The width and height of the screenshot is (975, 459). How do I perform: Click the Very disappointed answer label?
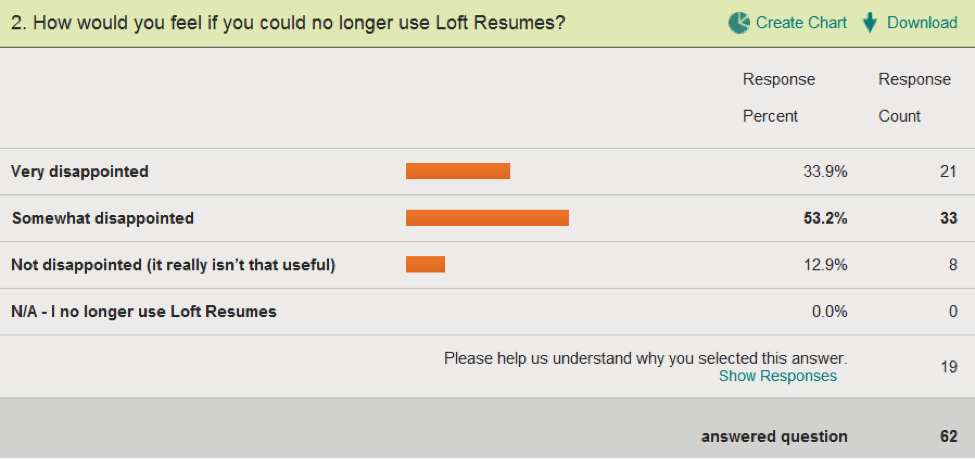pos(80,172)
